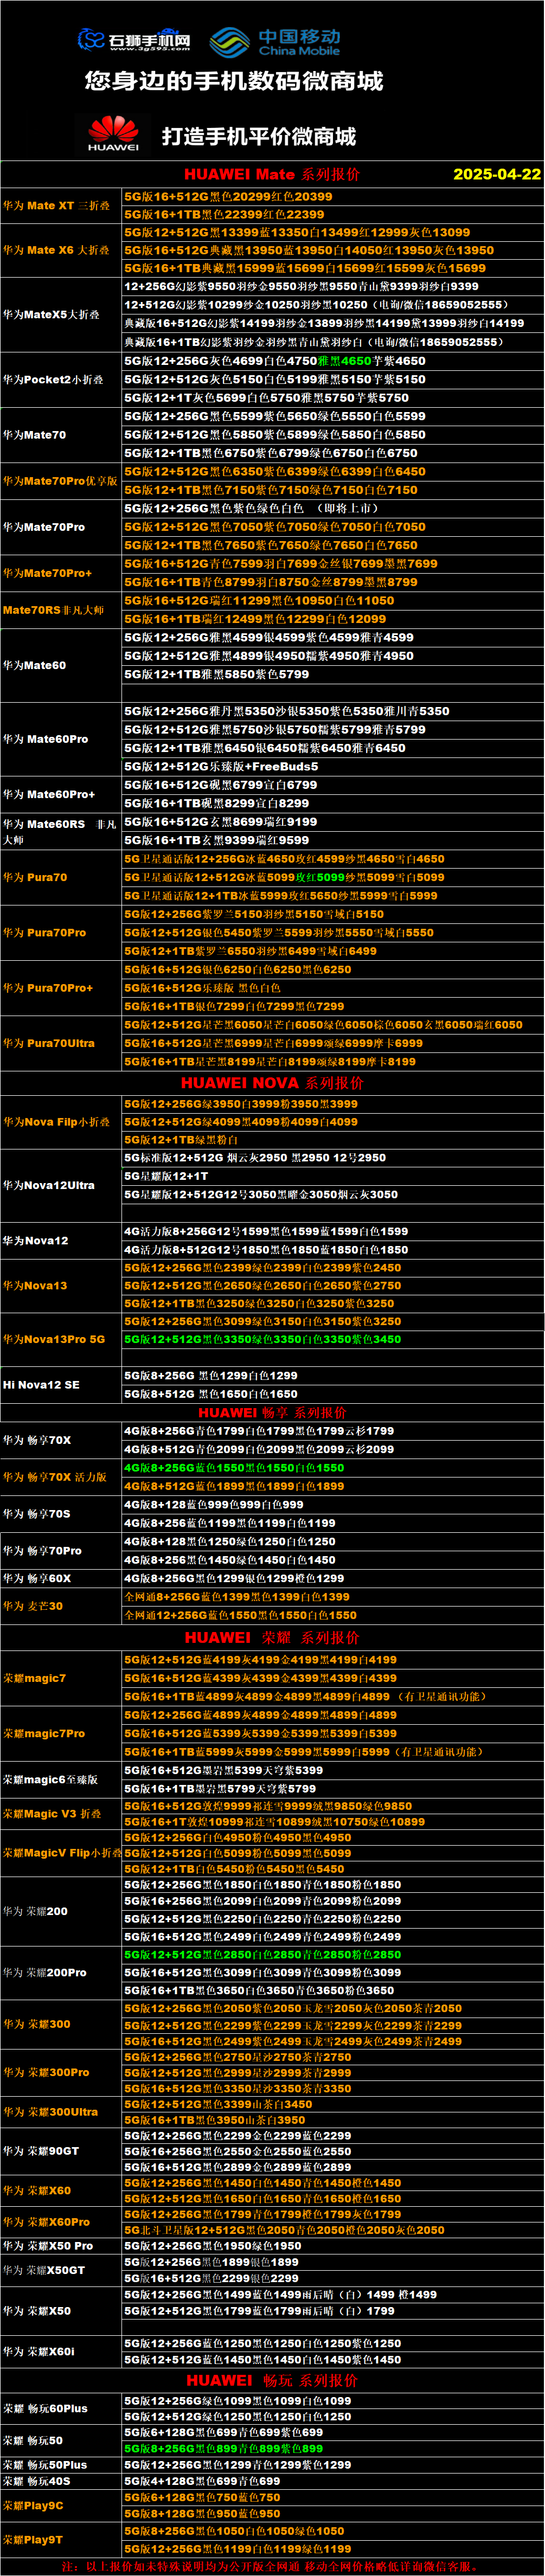Click the 华为Nova13Pro 5G row label
Viewport: 545px width, 2576px height.
tap(53, 1339)
